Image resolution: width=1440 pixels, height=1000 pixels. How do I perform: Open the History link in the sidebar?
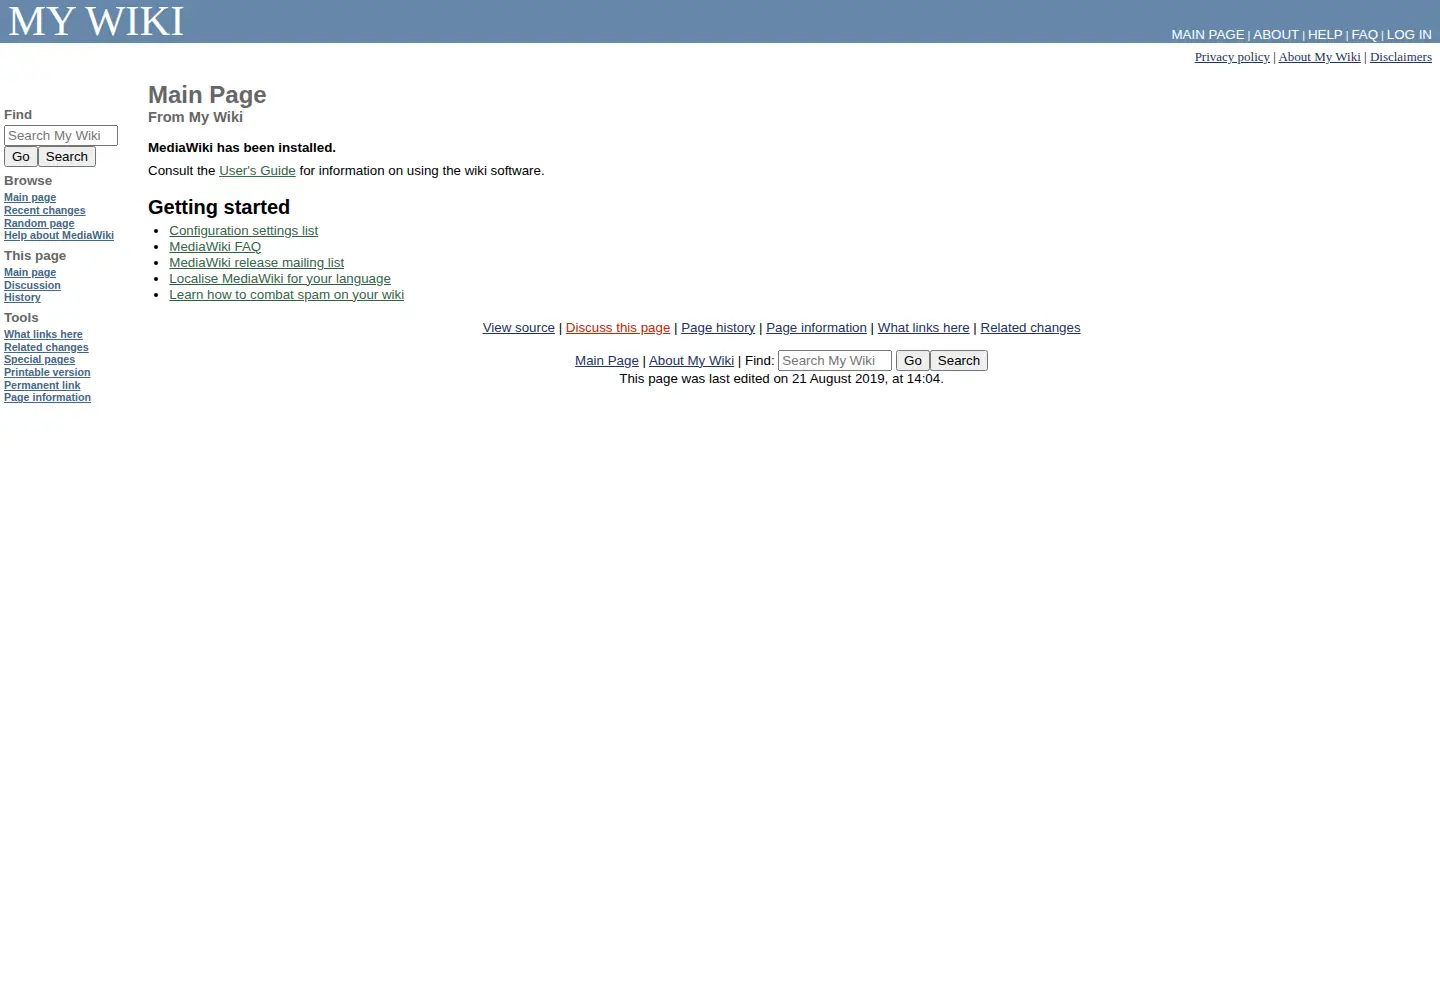(x=22, y=298)
